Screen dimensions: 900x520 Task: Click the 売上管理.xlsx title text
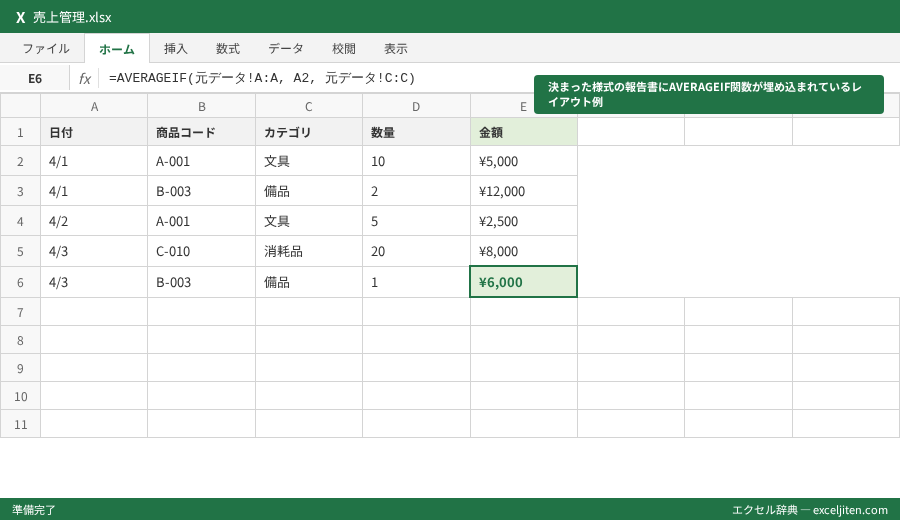click(x=72, y=17)
